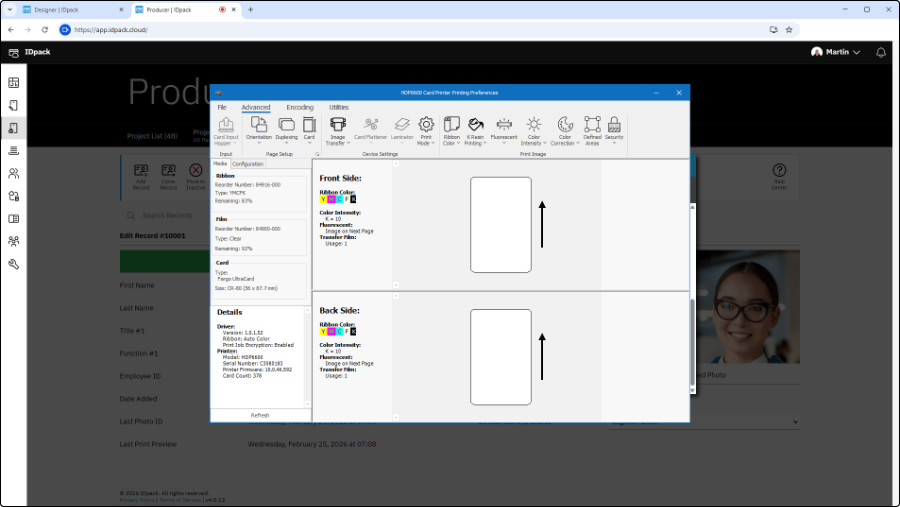This screenshot has width=900, height=507.
Task: Switch to the Configuration tab
Action: point(248,163)
